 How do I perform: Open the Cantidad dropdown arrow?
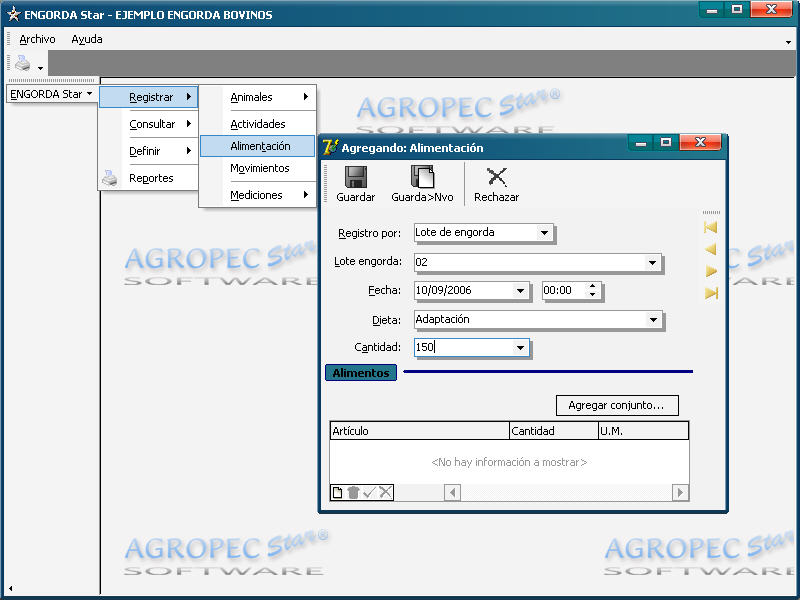point(520,348)
